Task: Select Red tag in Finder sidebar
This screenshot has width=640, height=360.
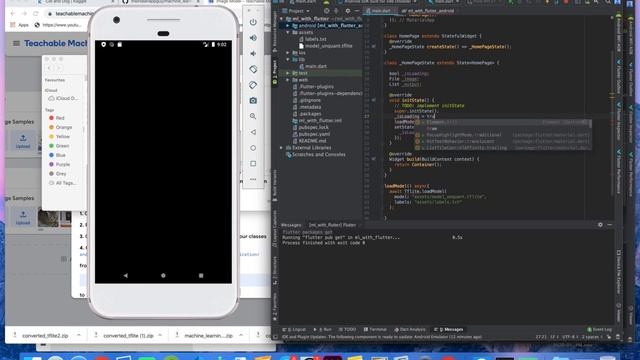Action: pyautogui.click(x=57, y=118)
